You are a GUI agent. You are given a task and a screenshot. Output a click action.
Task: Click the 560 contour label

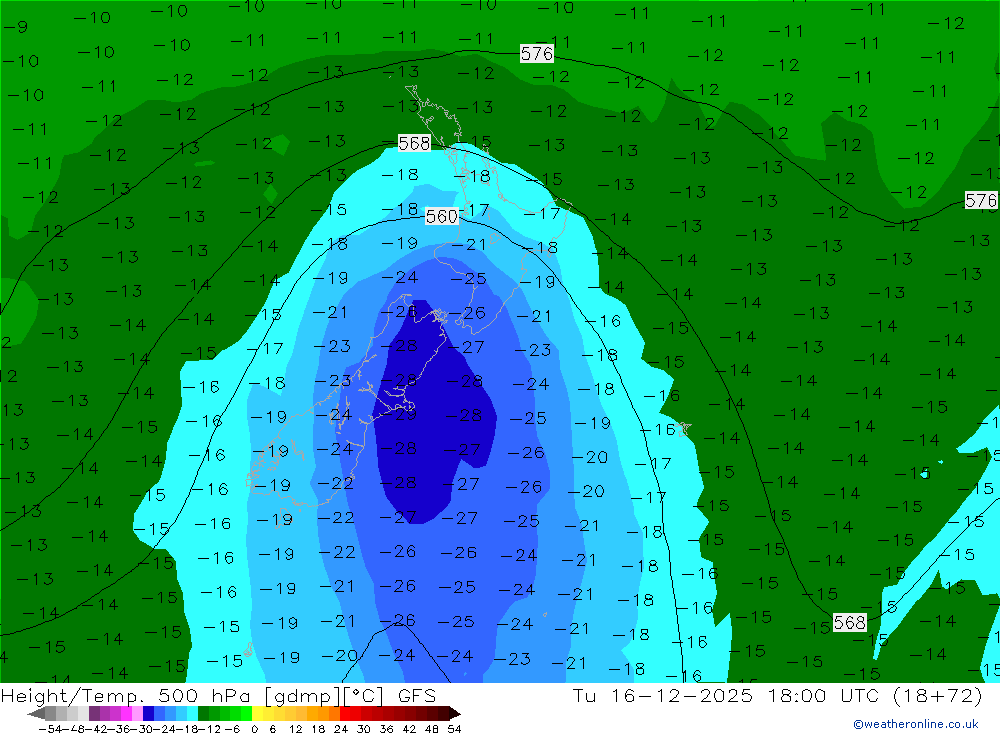click(x=441, y=216)
